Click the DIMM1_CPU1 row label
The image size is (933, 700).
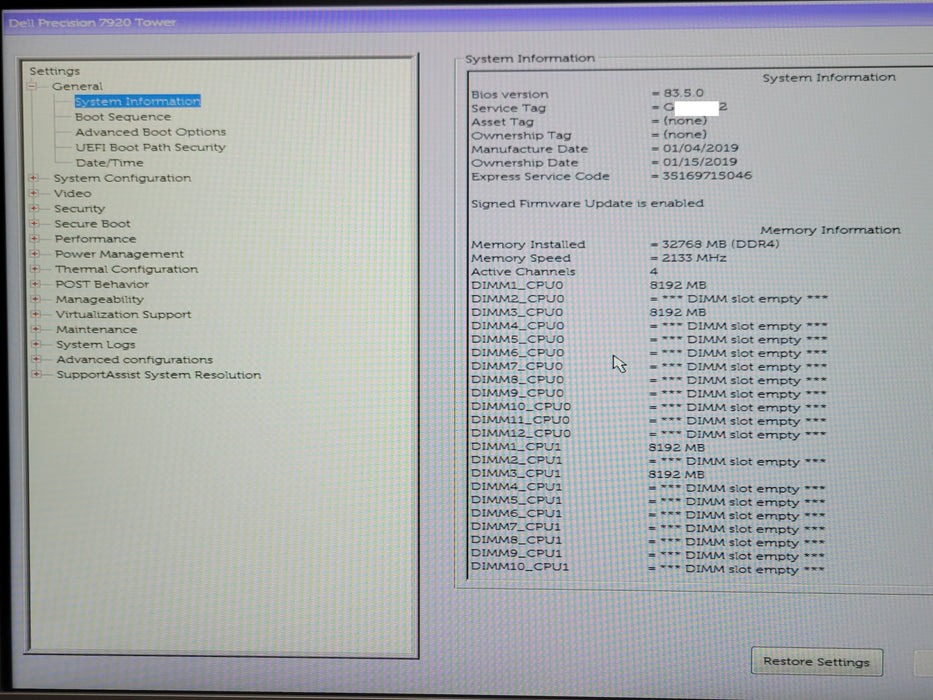point(516,446)
